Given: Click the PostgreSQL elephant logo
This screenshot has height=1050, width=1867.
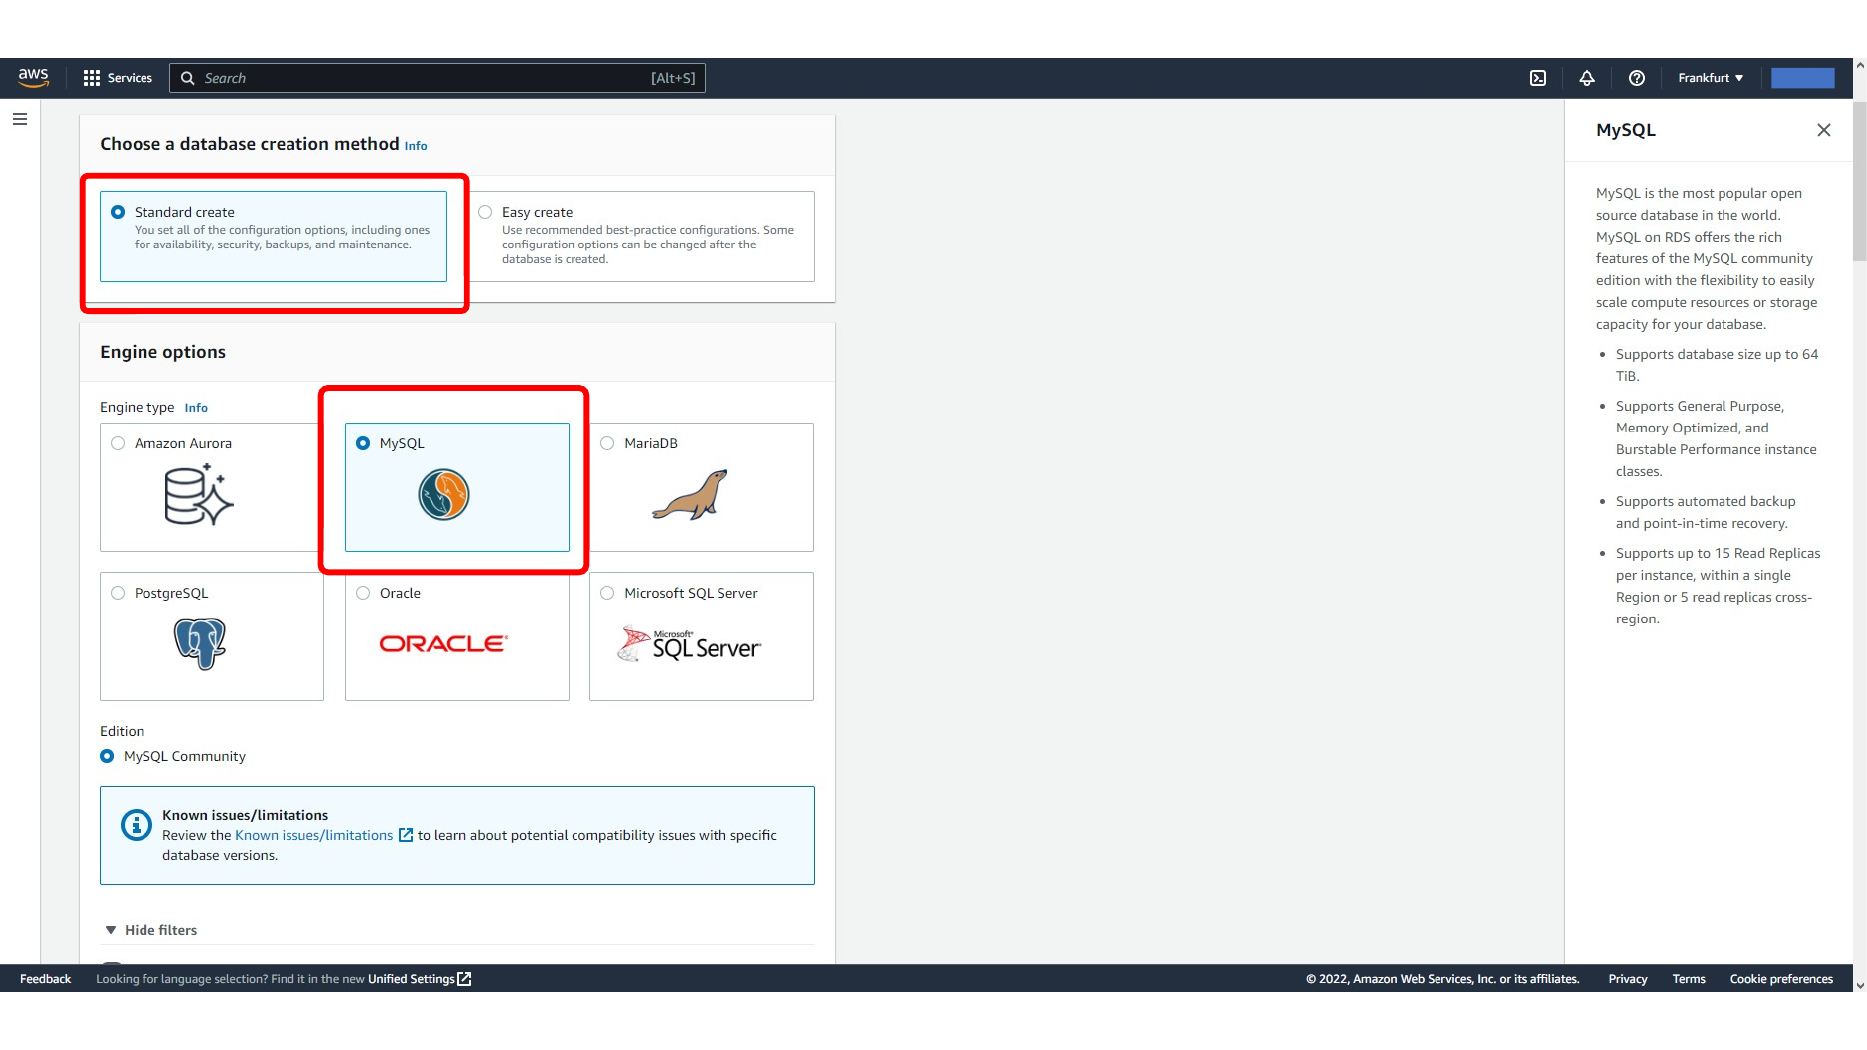Looking at the screenshot, I should [200, 643].
